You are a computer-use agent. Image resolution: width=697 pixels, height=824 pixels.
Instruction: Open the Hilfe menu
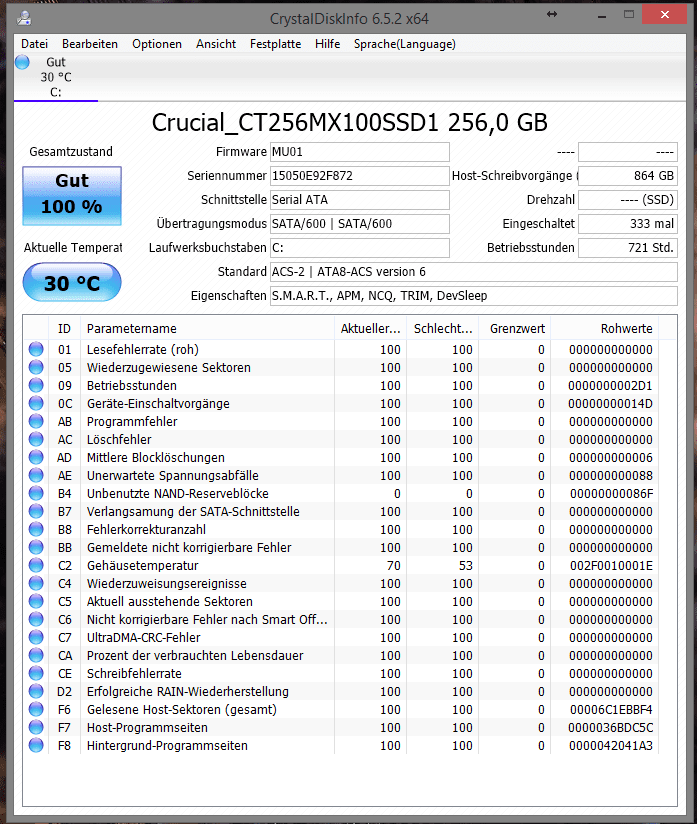coord(327,44)
